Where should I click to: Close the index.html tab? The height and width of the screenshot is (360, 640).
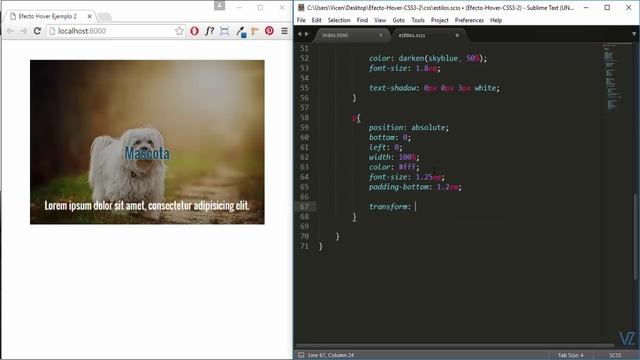[x=381, y=35]
